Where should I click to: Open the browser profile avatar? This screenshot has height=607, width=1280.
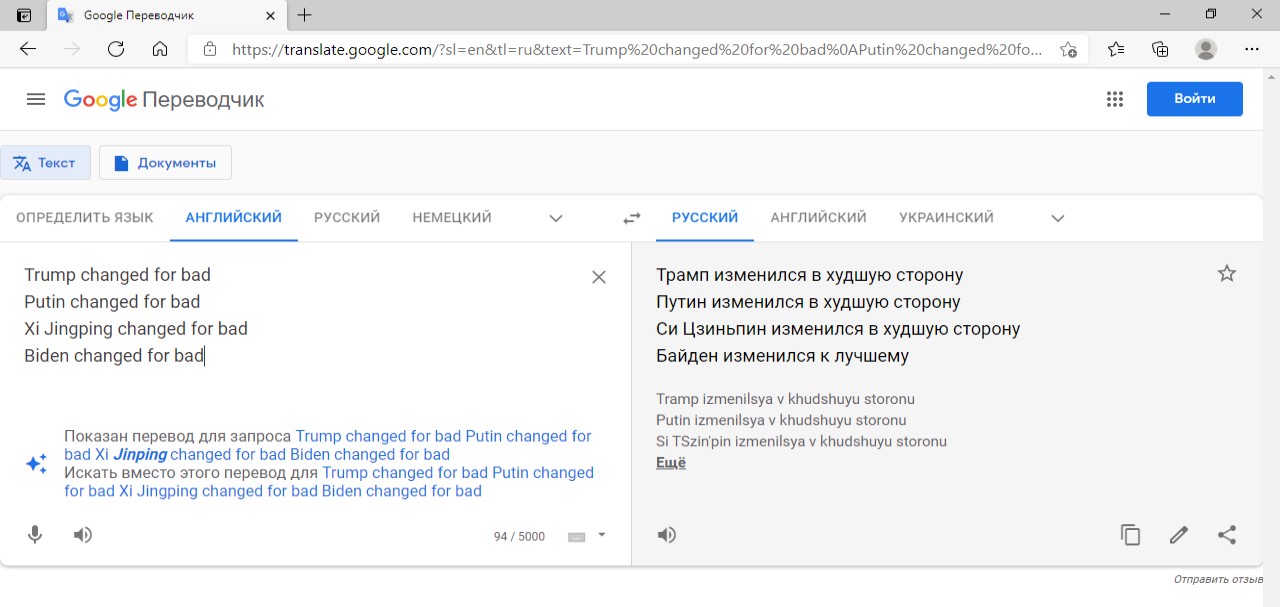1206,49
